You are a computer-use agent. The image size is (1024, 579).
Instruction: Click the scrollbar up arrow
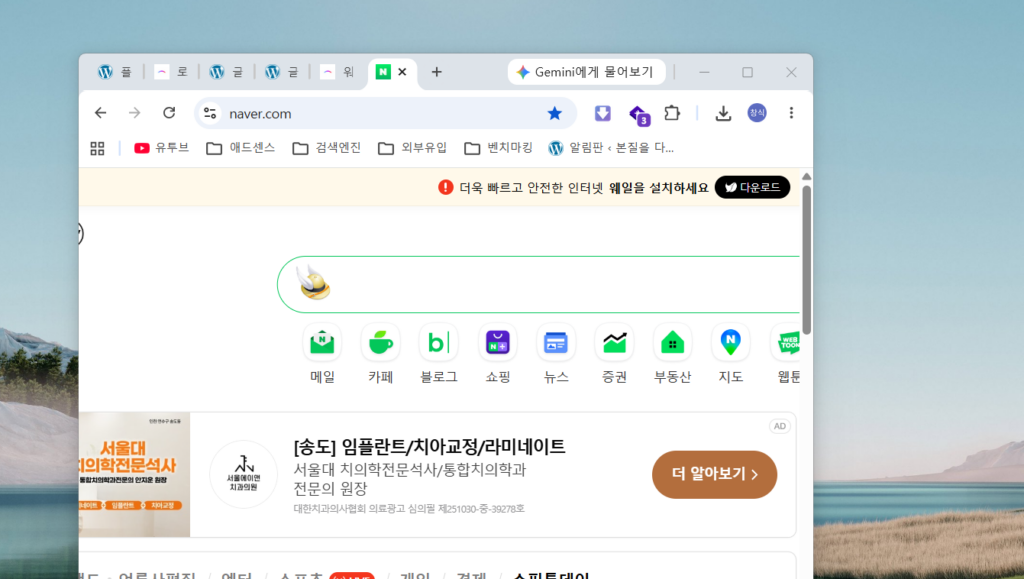pos(807,176)
